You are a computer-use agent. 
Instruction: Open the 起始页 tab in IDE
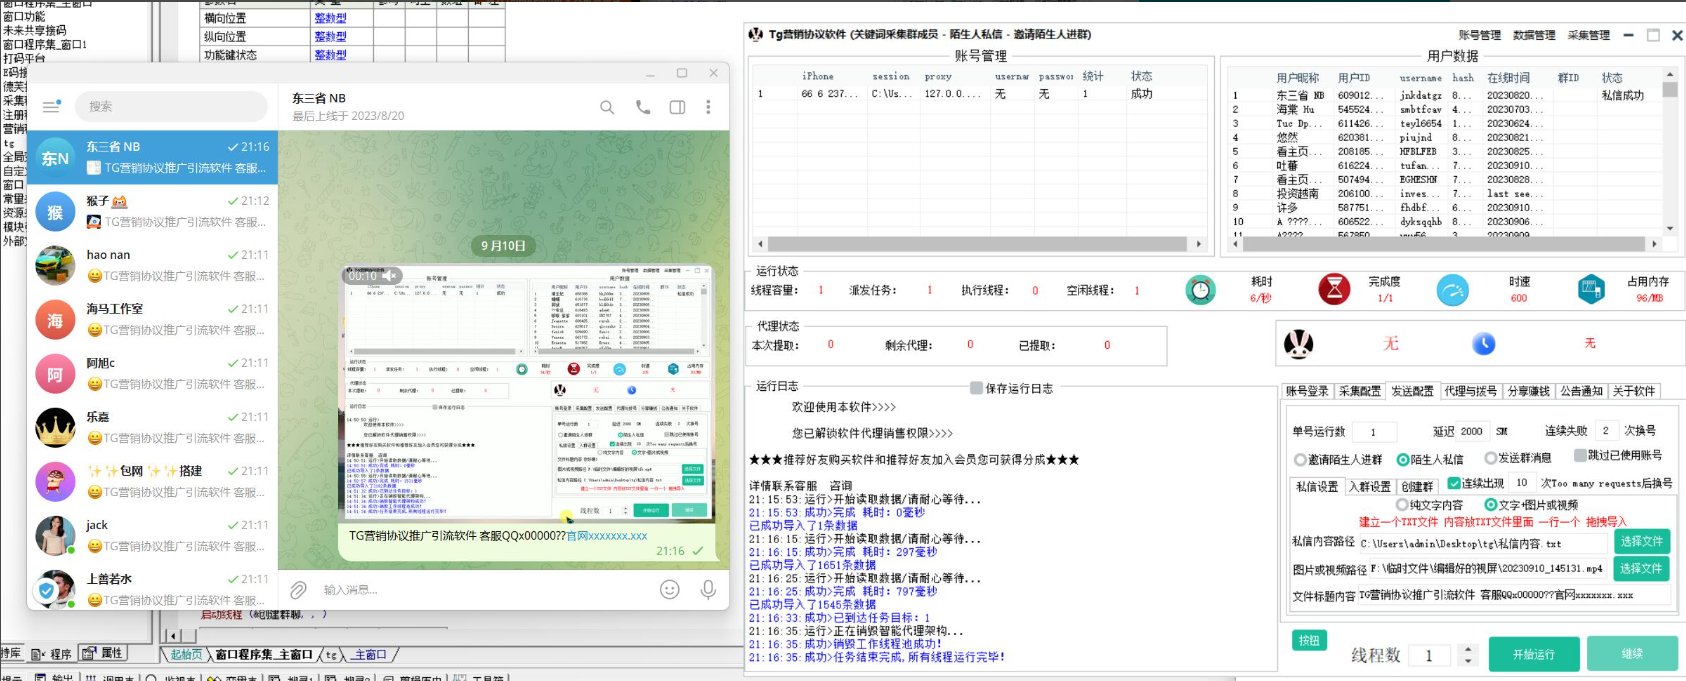coord(186,654)
